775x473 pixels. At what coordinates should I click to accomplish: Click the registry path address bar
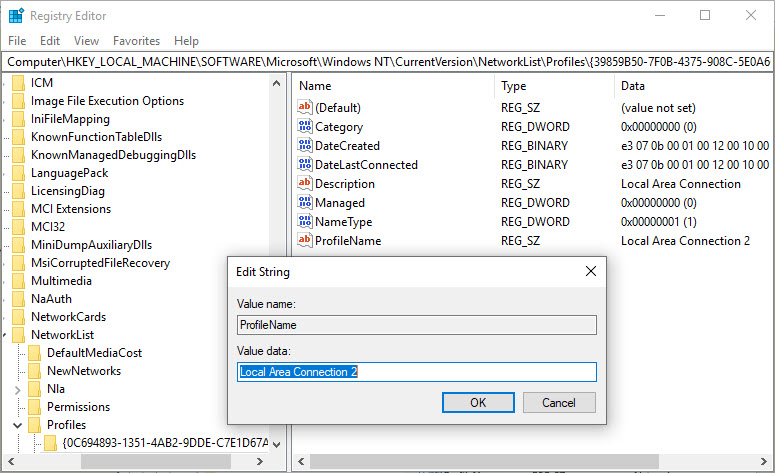point(388,62)
